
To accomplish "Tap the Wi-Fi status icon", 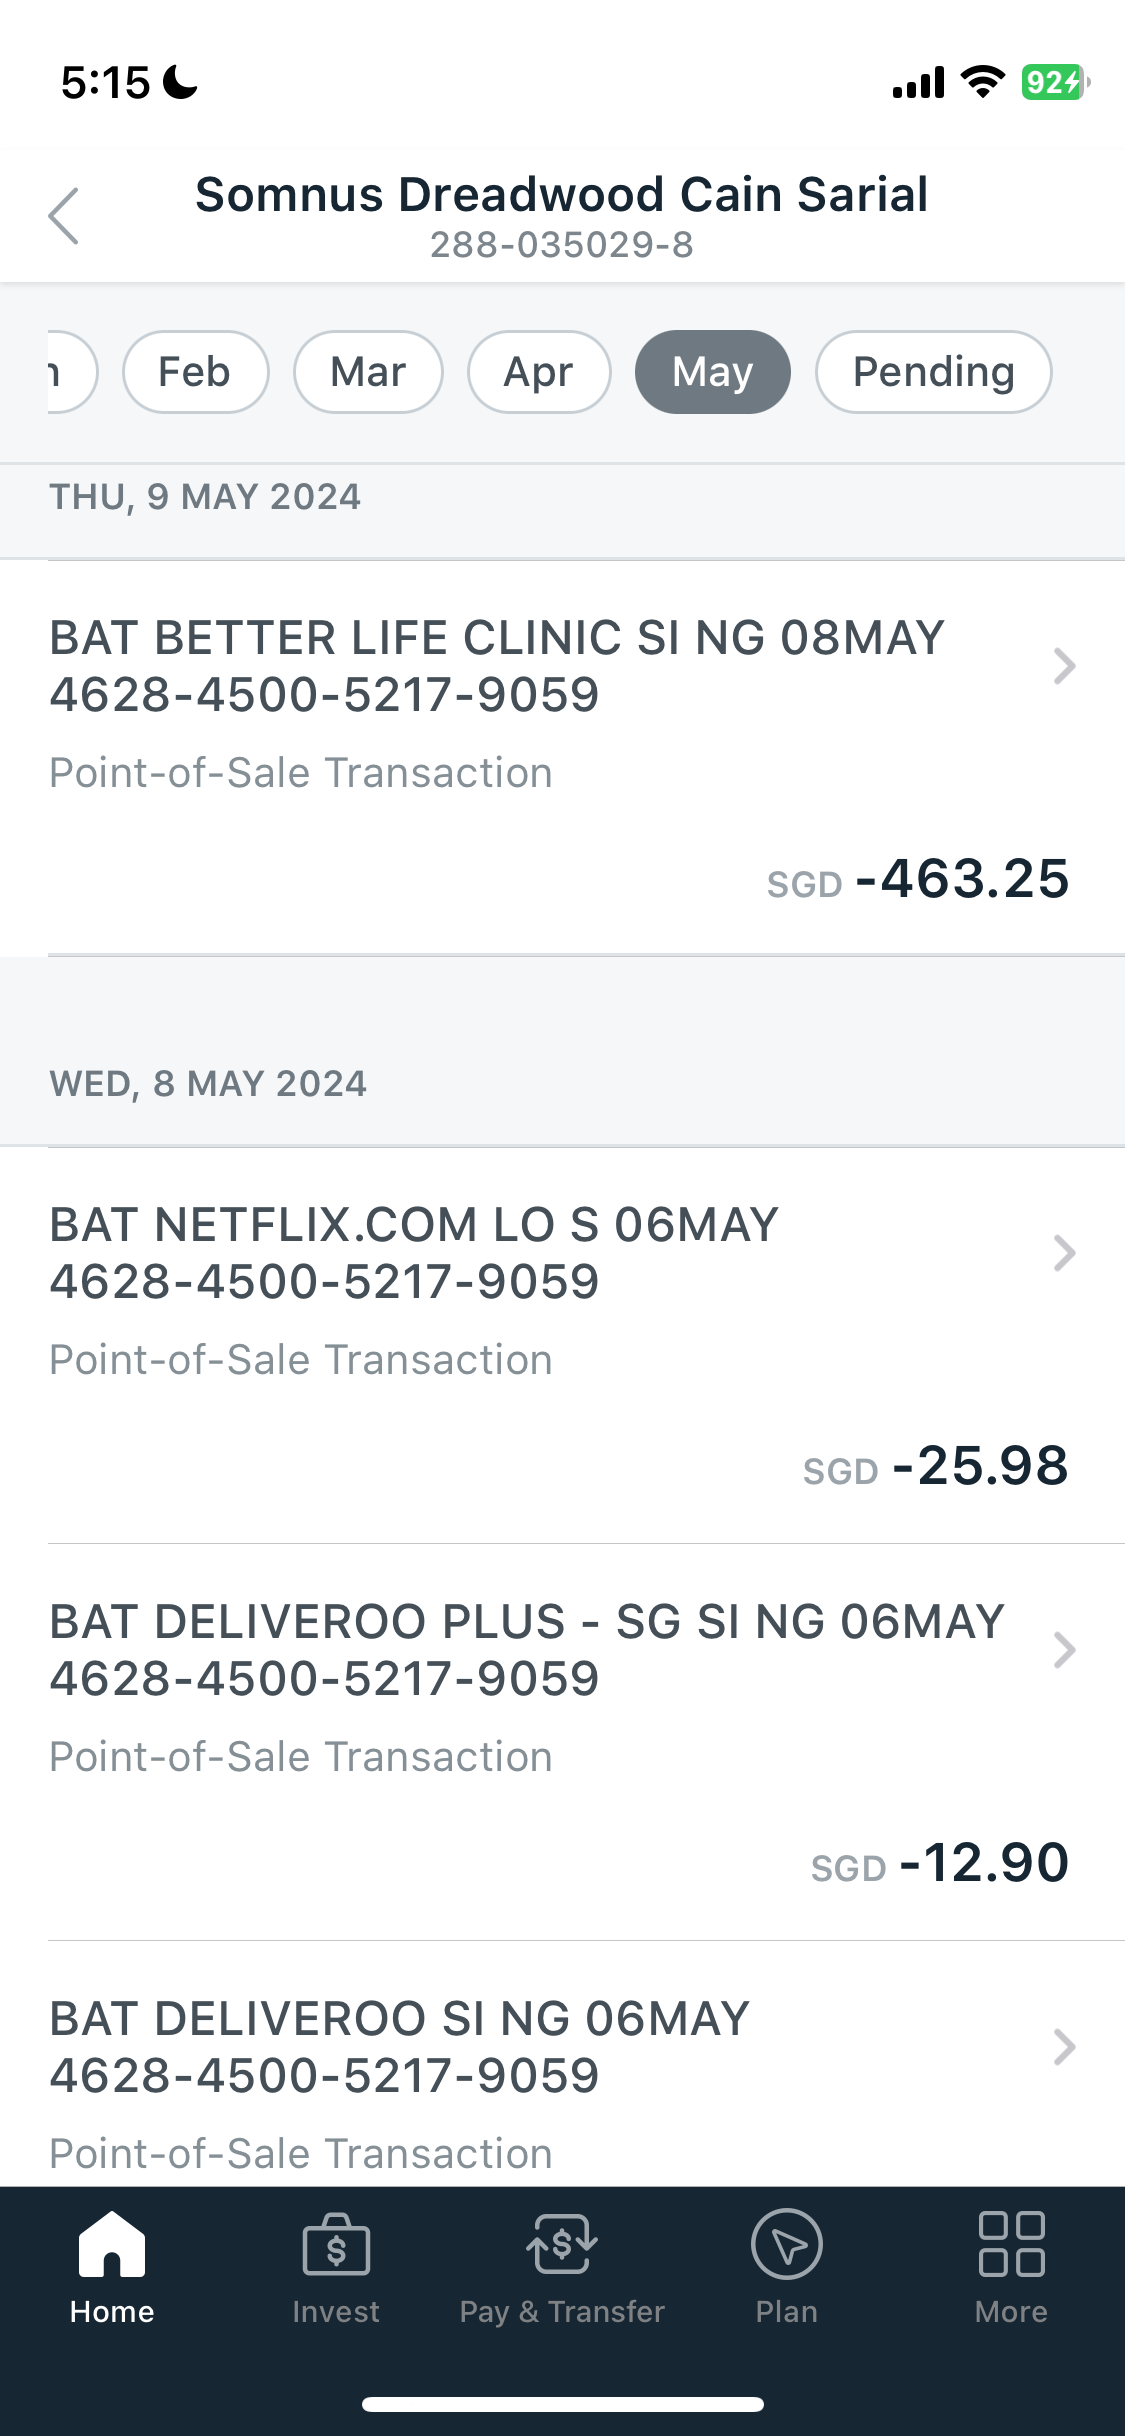I will (982, 82).
